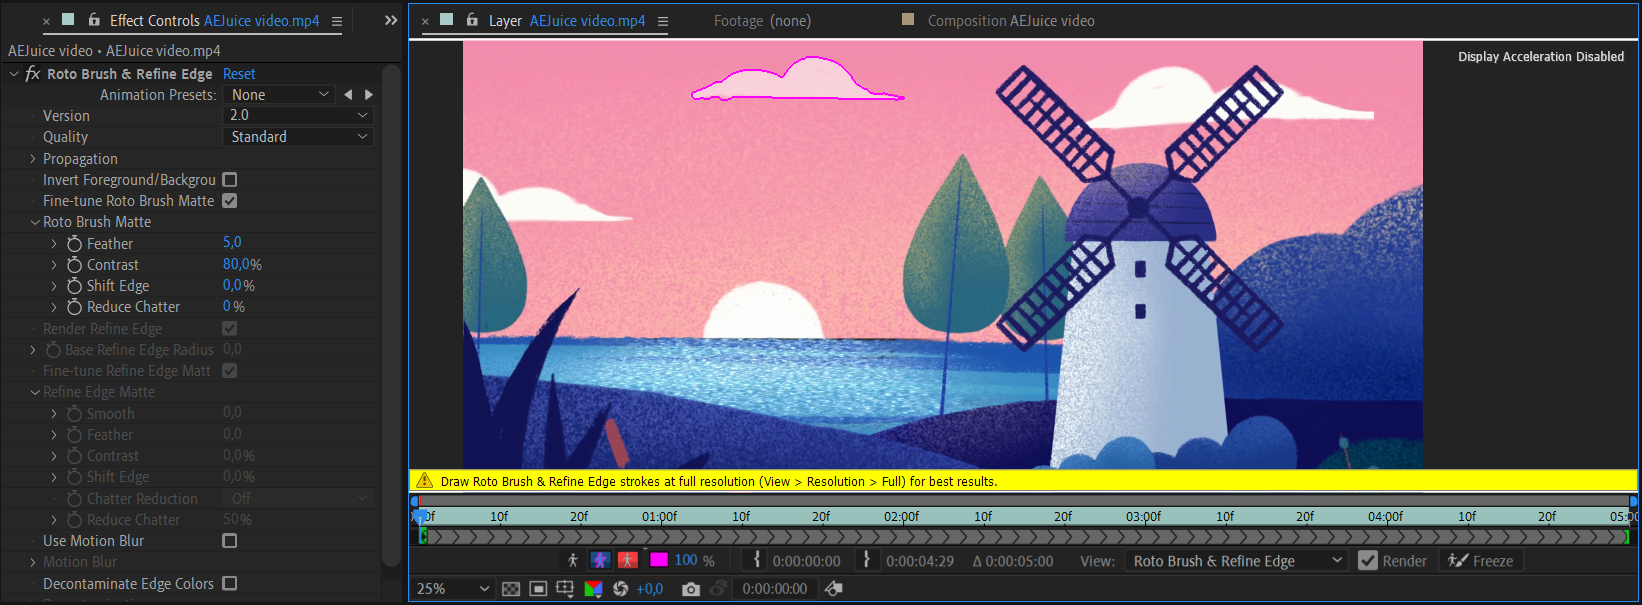Click the icon beside the 0:00:00:00 timecode
The width and height of the screenshot is (1642, 605).
(834, 589)
